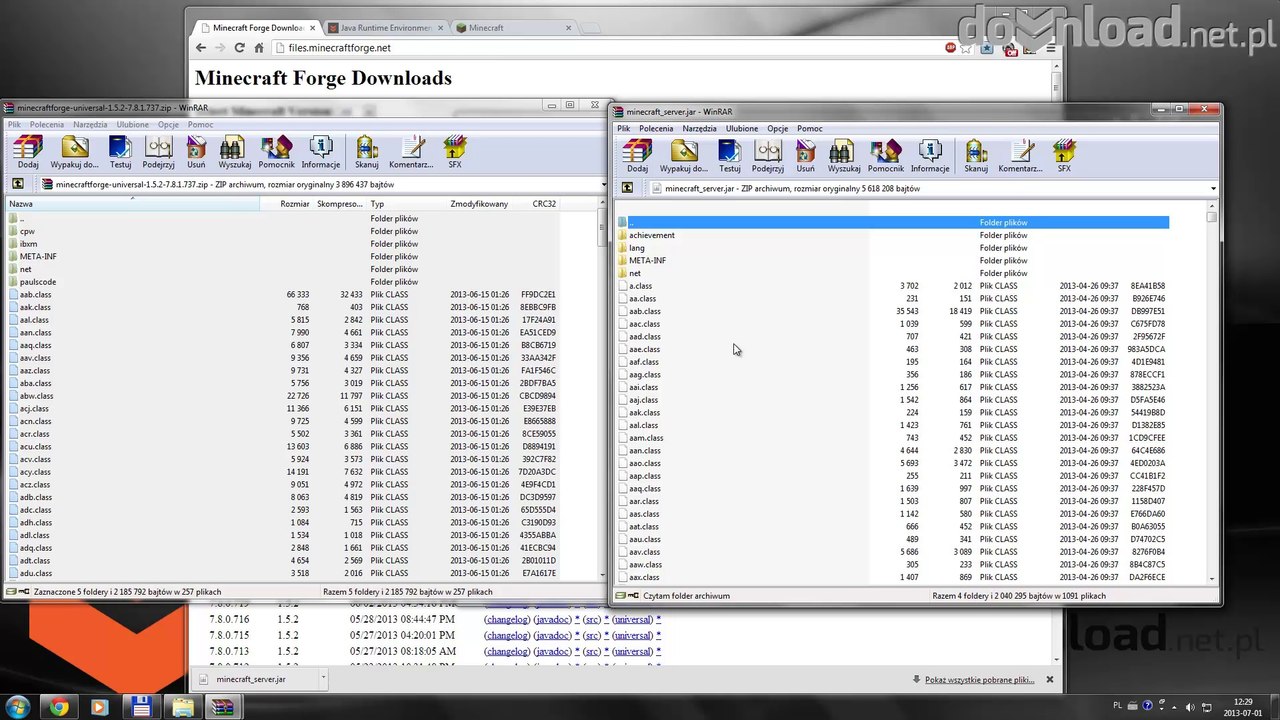1280x720 pixels.
Task: Open Plik menu in minecraftforge-universal window
Action: (15, 125)
